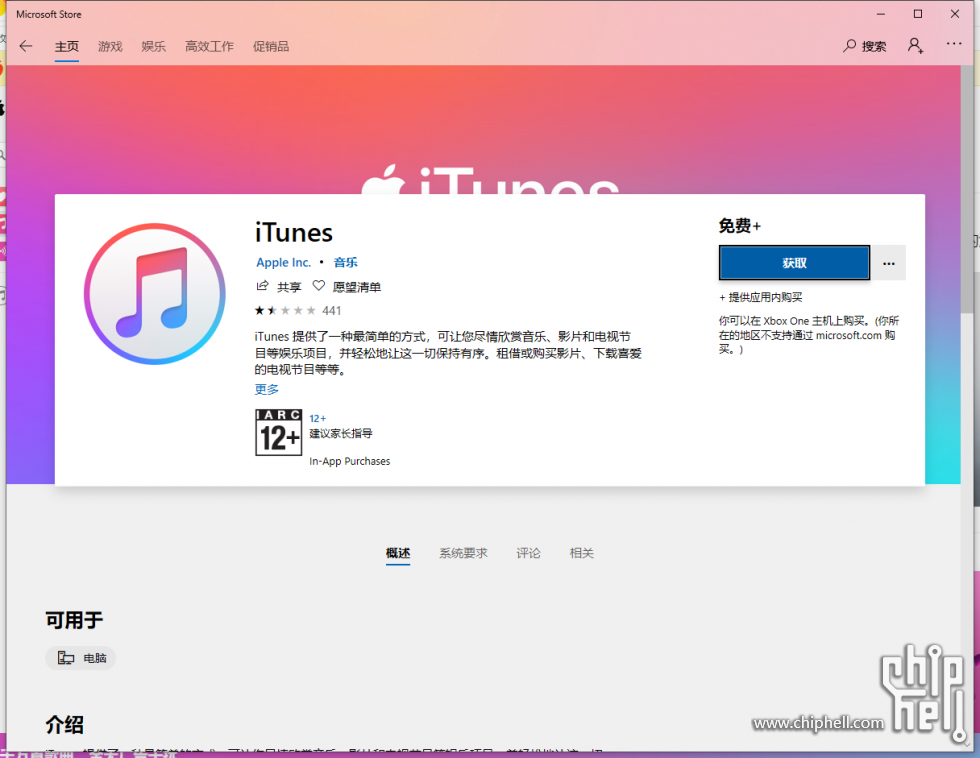The width and height of the screenshot is (980, 758).
Task: Open the more actions button beside 获取
Action: pos(889,263)
